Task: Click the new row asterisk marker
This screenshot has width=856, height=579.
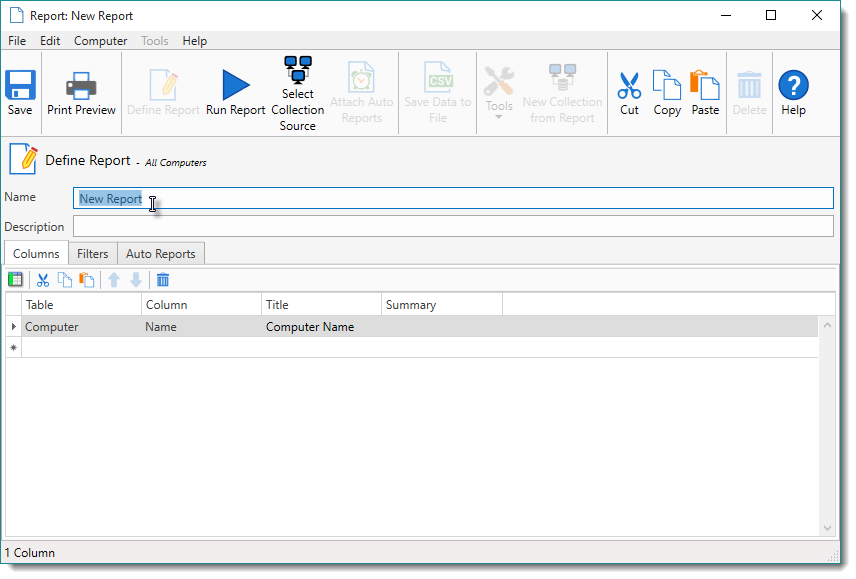Action: 13,348
